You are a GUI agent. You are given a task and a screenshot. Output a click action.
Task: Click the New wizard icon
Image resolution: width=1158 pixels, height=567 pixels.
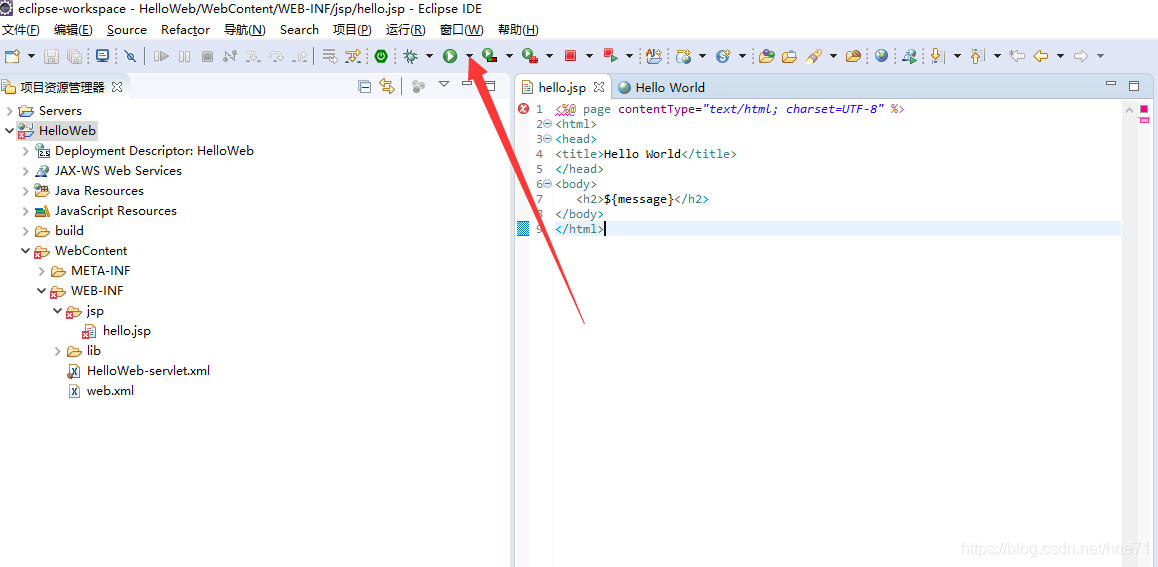coord(12,55)
